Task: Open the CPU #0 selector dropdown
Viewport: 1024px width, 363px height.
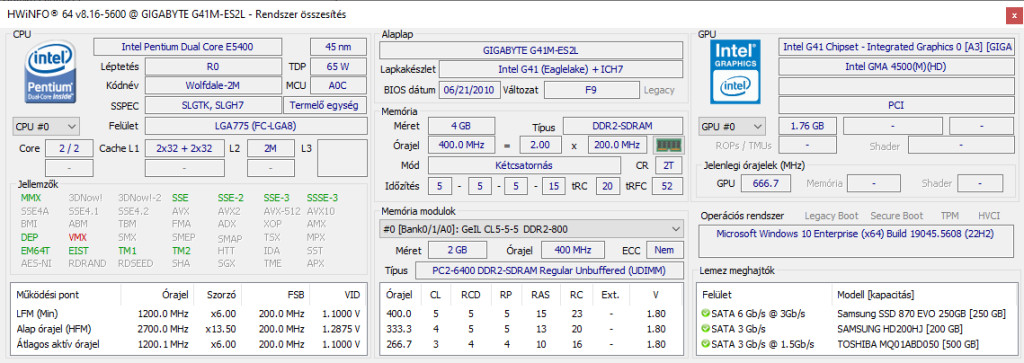Action: [46, 126]
